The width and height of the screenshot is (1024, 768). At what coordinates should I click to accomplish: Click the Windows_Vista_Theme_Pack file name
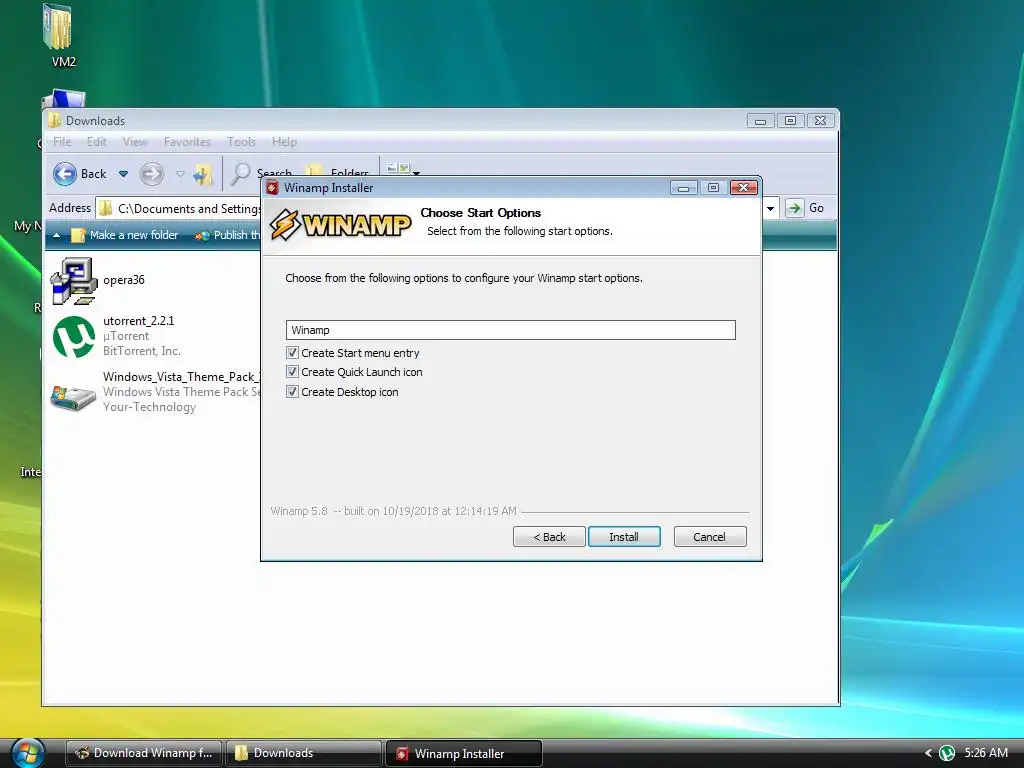click(x=182, y=377)
